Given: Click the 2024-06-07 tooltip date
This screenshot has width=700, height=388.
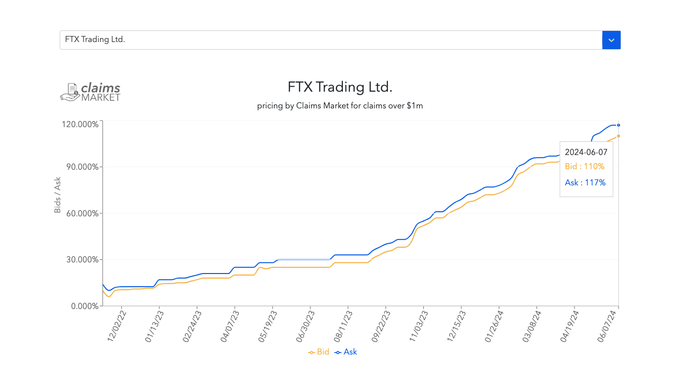Looking at the screenshot, I should tap(586, 152).
